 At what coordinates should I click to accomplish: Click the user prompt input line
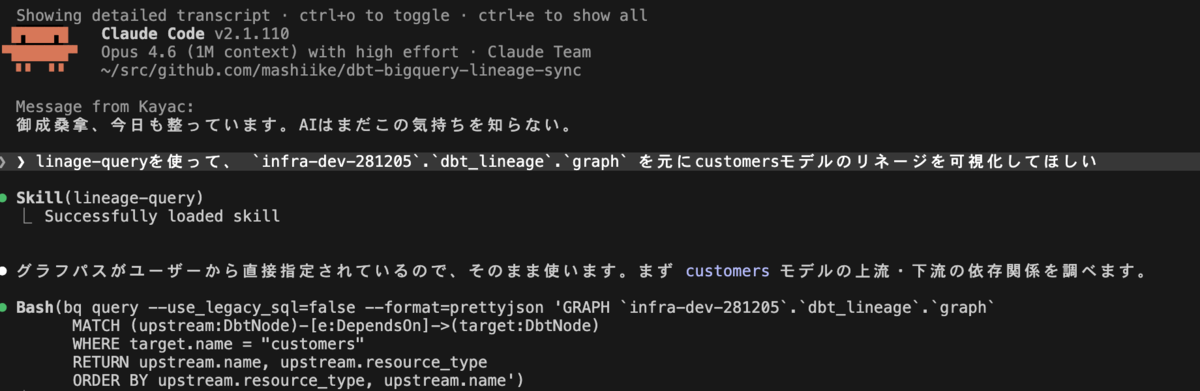point(600,162)
